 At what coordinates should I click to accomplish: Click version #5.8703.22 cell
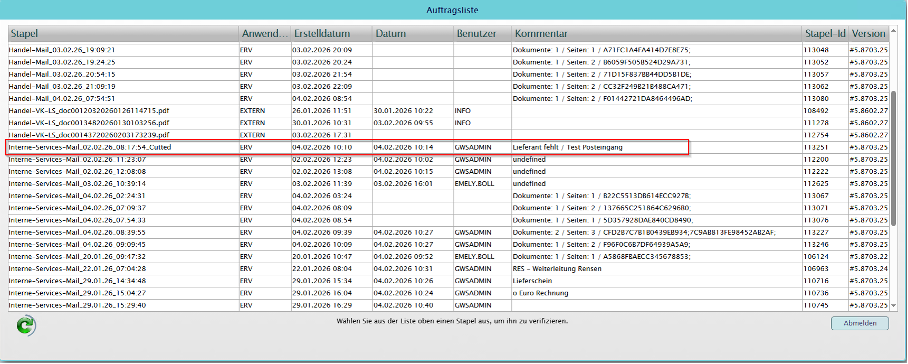[x=869, y=256]
